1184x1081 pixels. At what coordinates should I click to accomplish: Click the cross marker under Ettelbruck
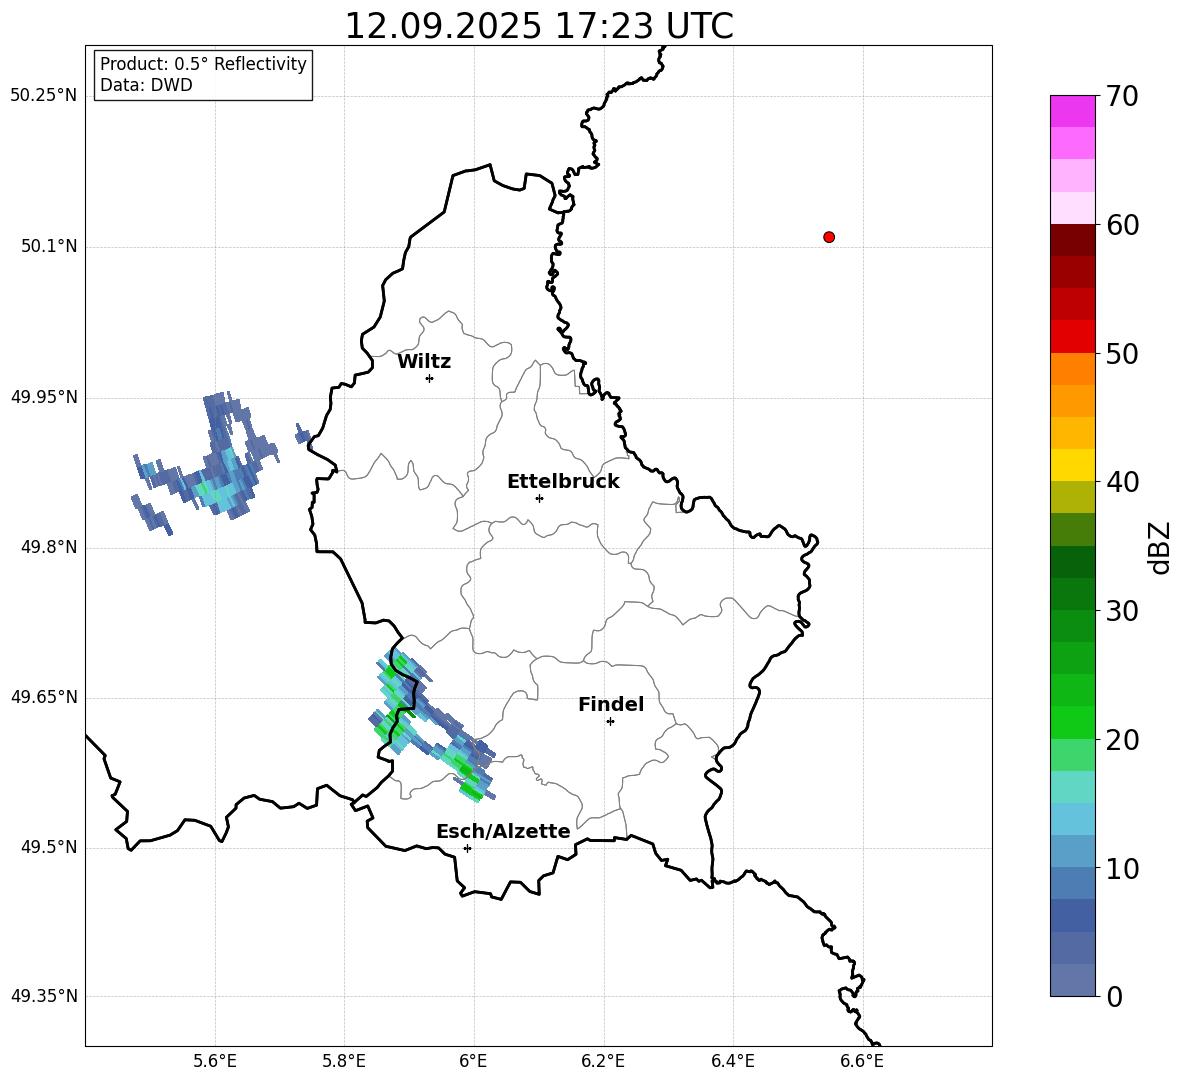(x=539, y=498)
